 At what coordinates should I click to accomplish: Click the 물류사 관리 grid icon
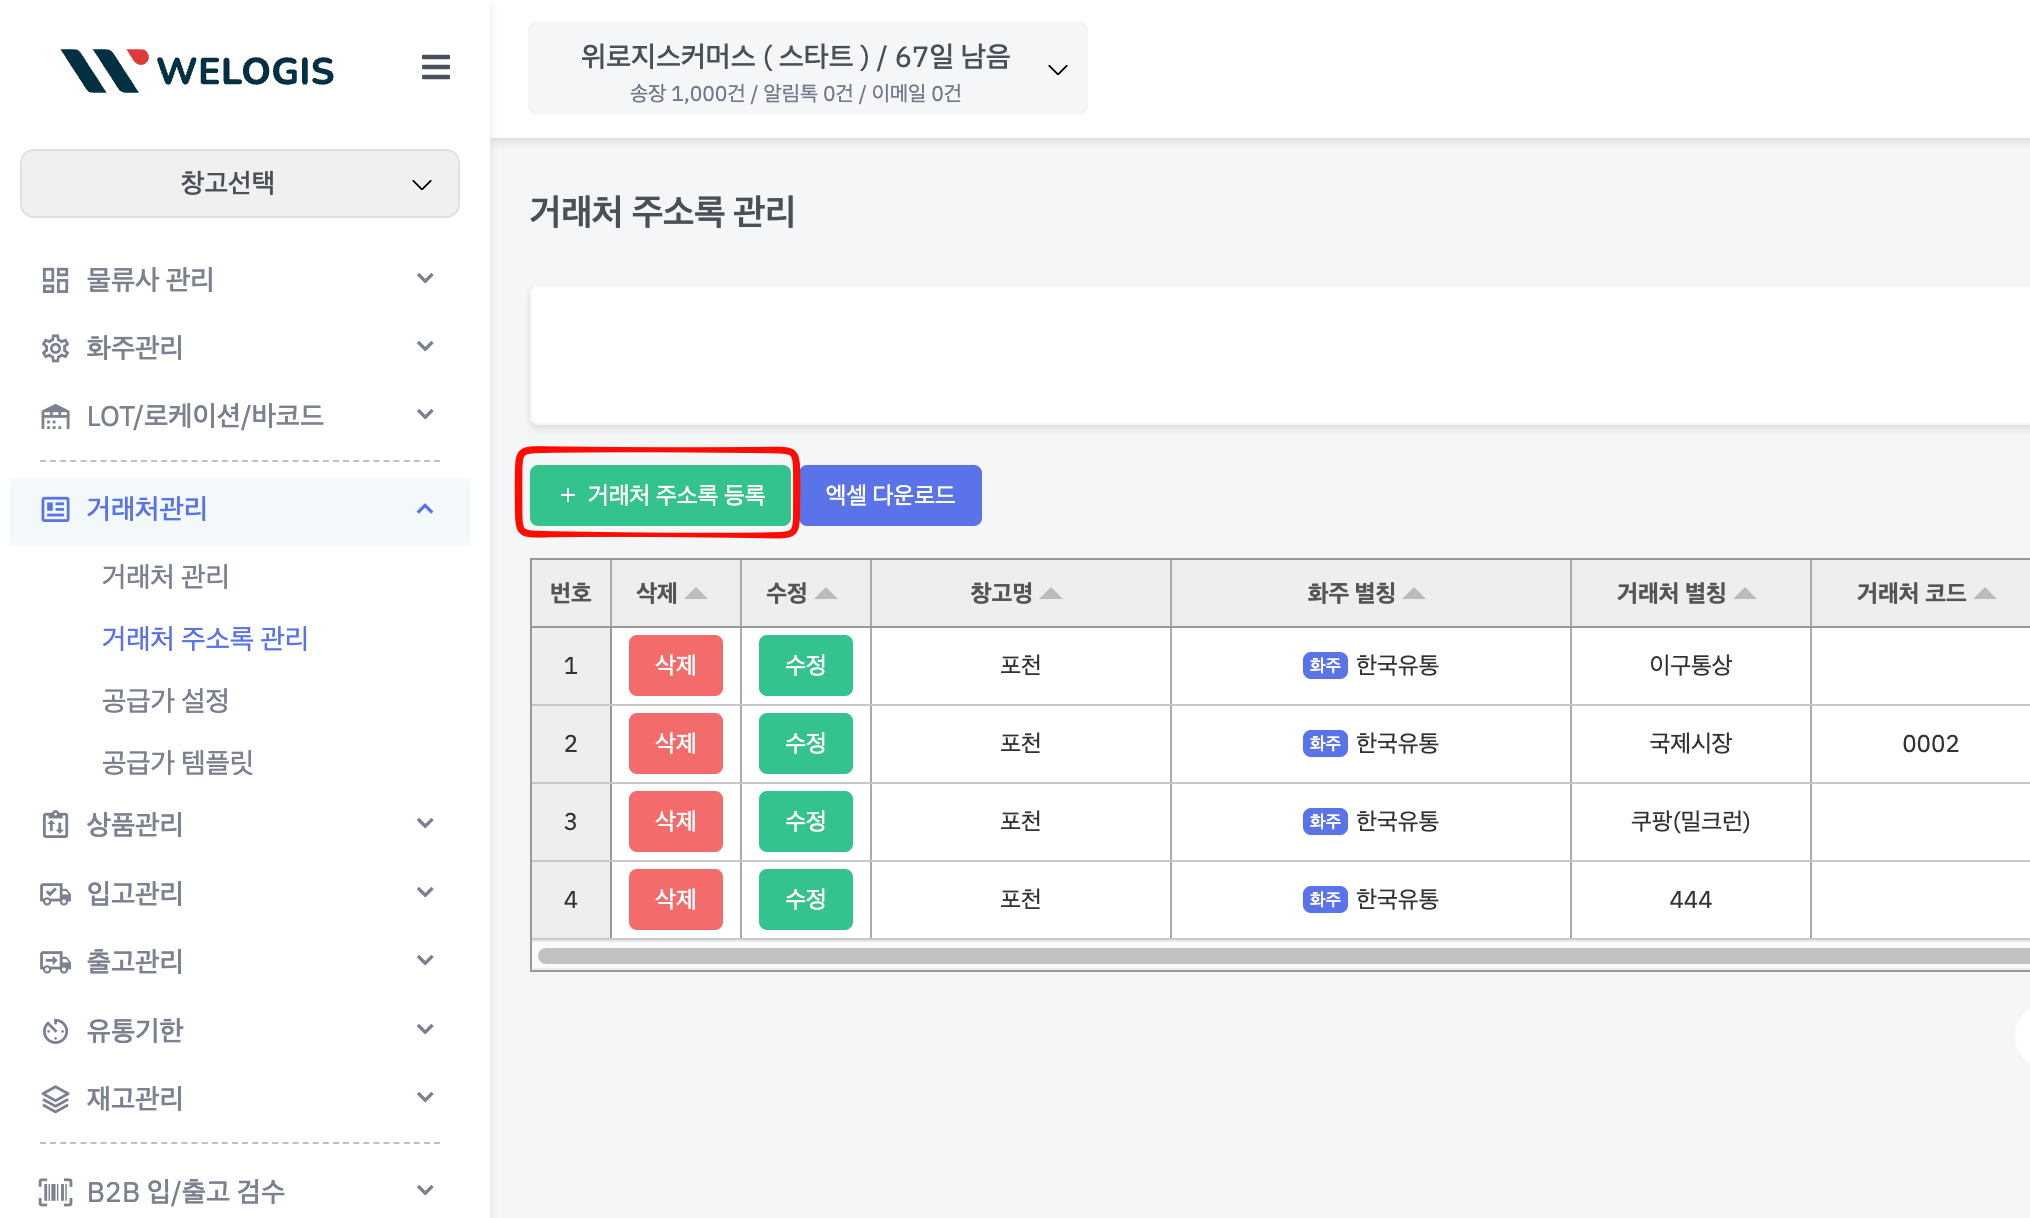(x=55, y=280)
